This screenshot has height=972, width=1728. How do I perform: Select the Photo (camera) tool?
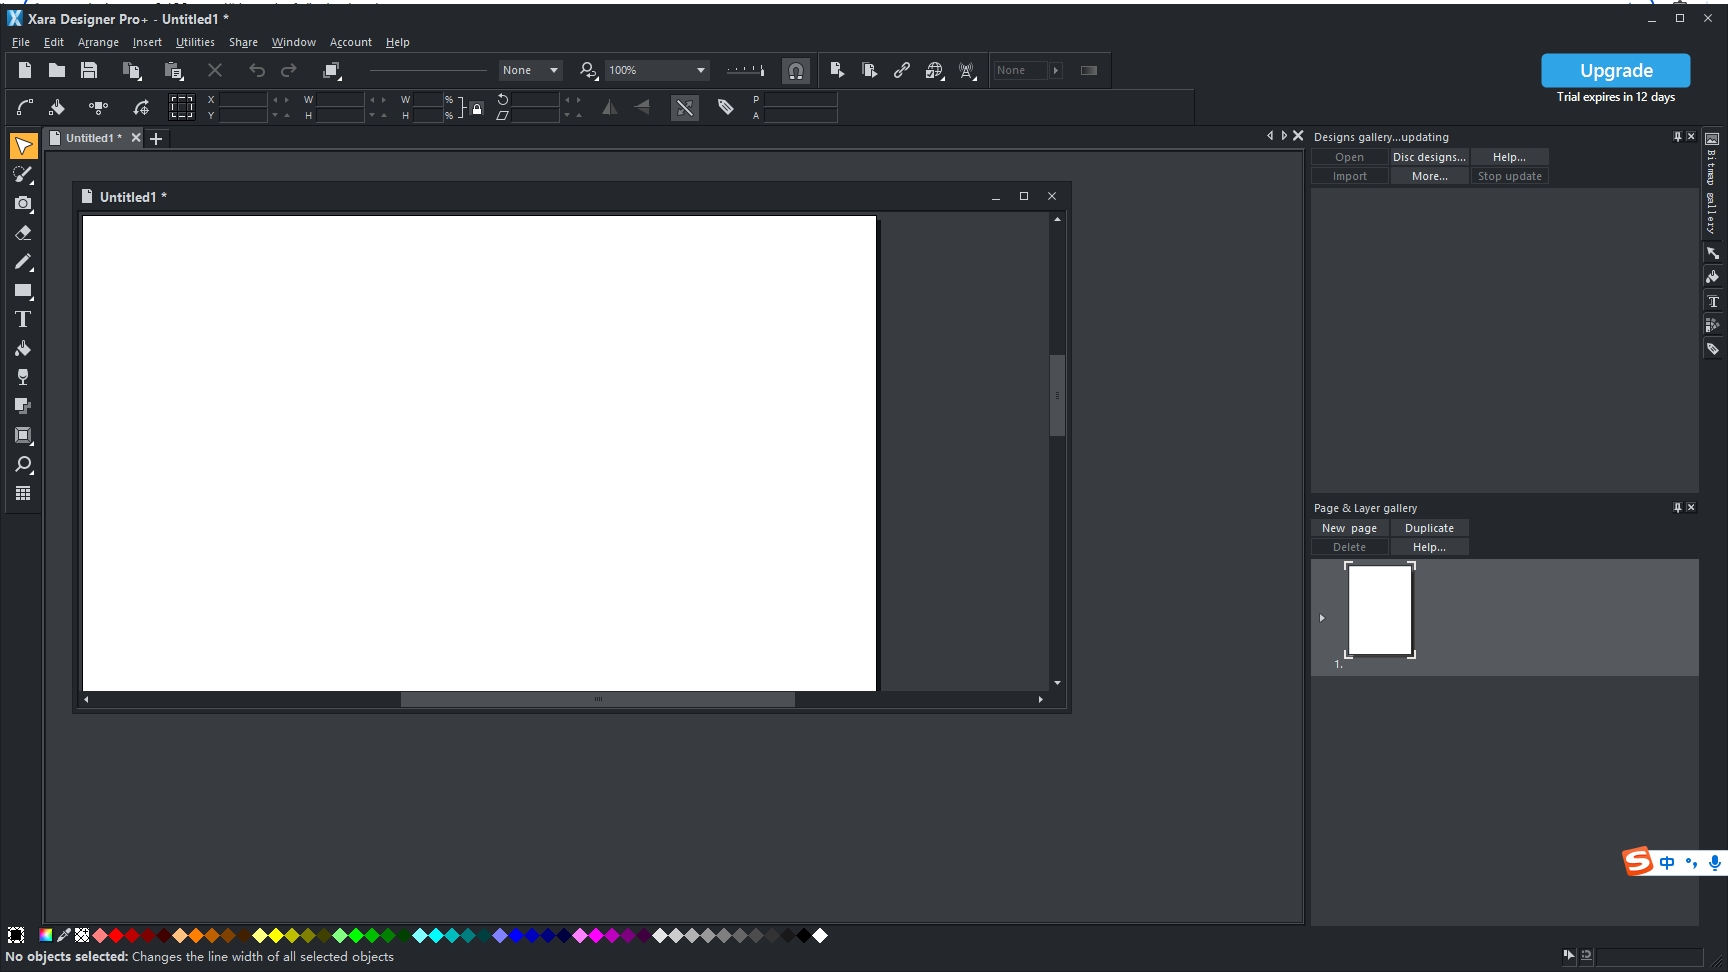tap(22, 204)
